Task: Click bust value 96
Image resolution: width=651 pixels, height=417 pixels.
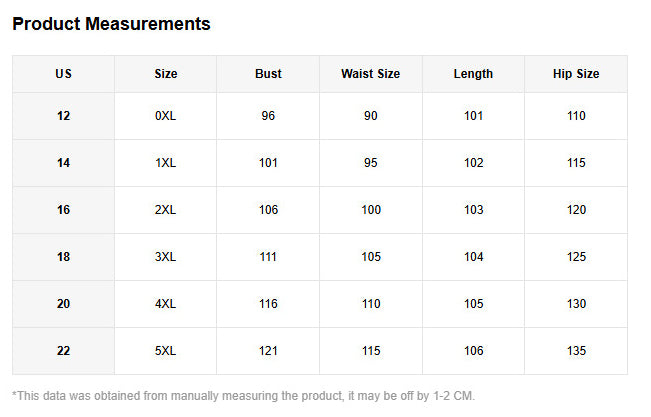Action: (268, 116)
